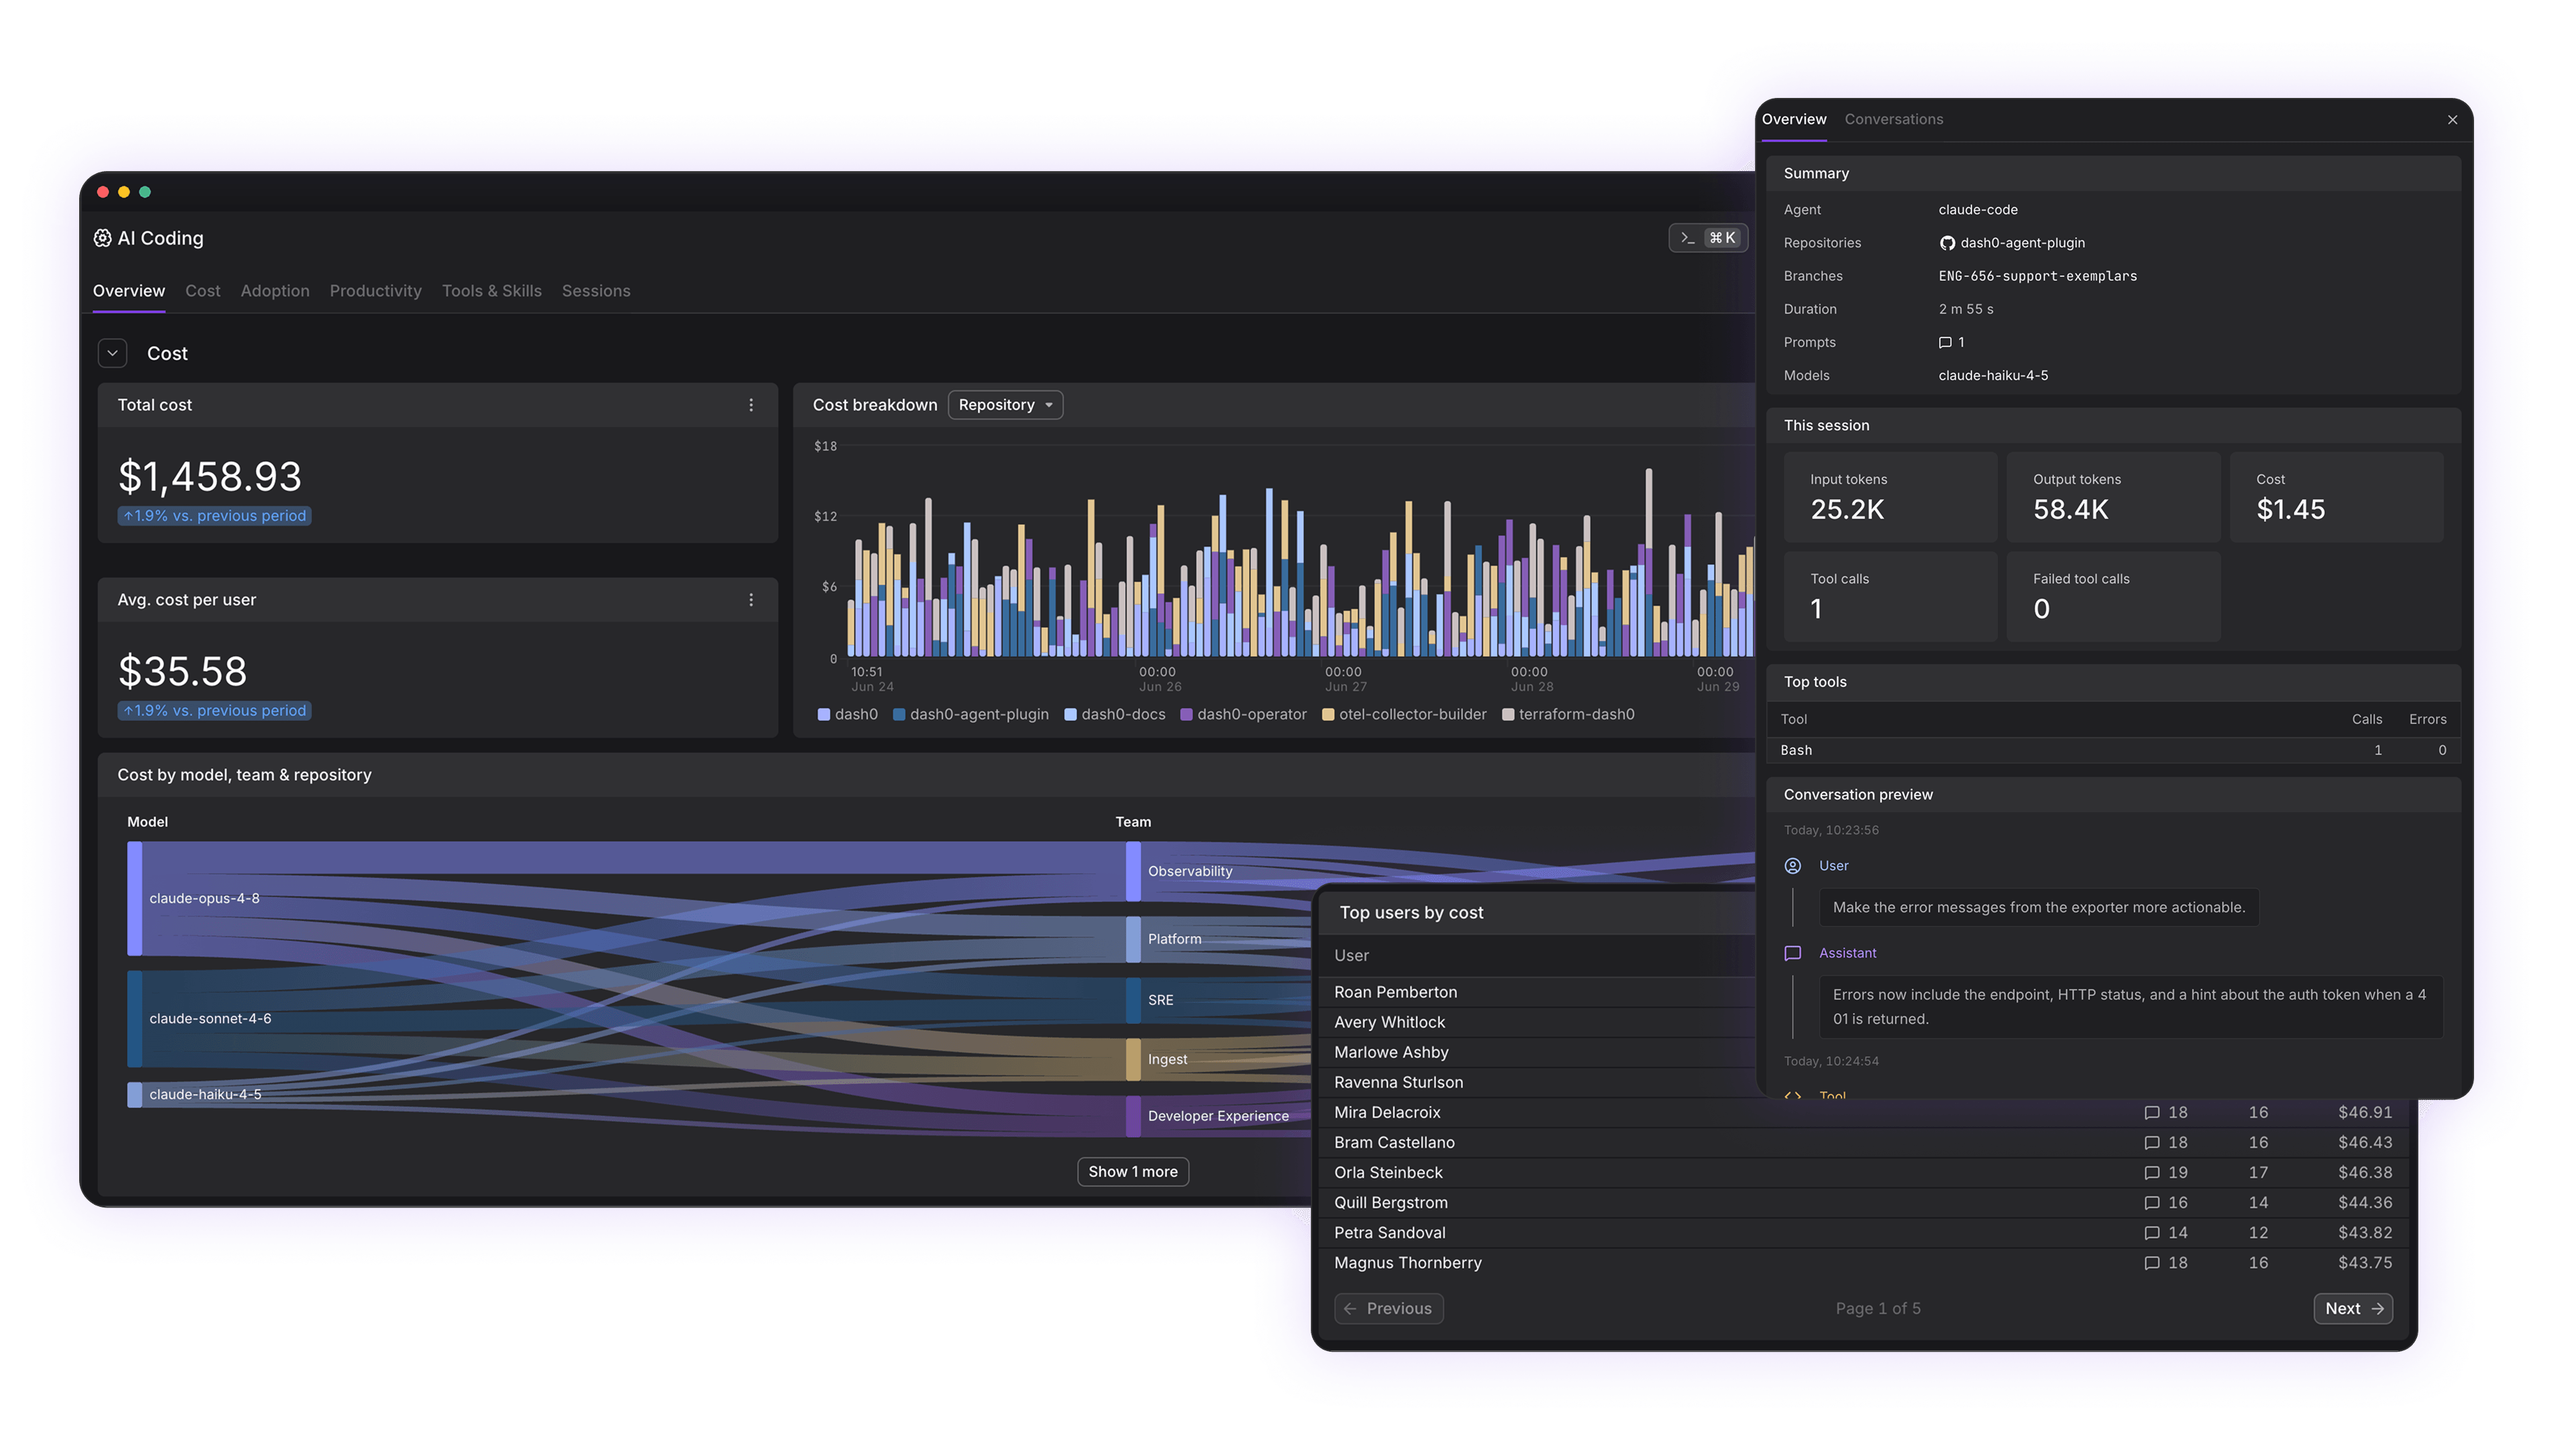Click the session Cost $1.45 card
Screen dimensions: 2576x1449
[x=2336, y=497]
